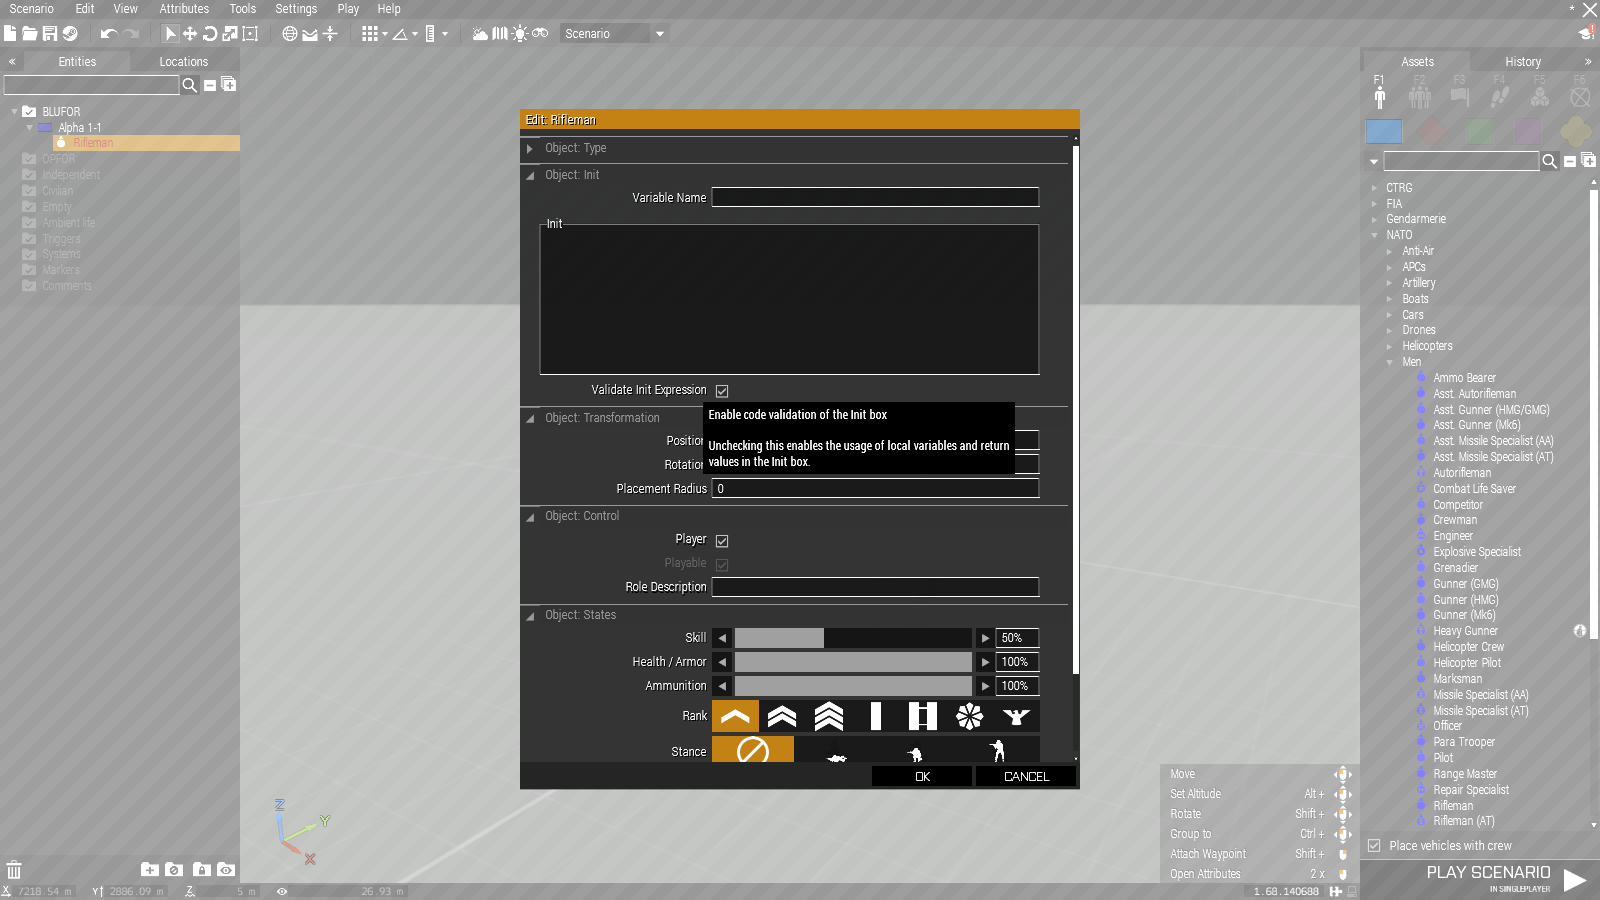Open the Scenario dropdown in toolbar
Screen dimensions: 1600x900
pos(614,34)
